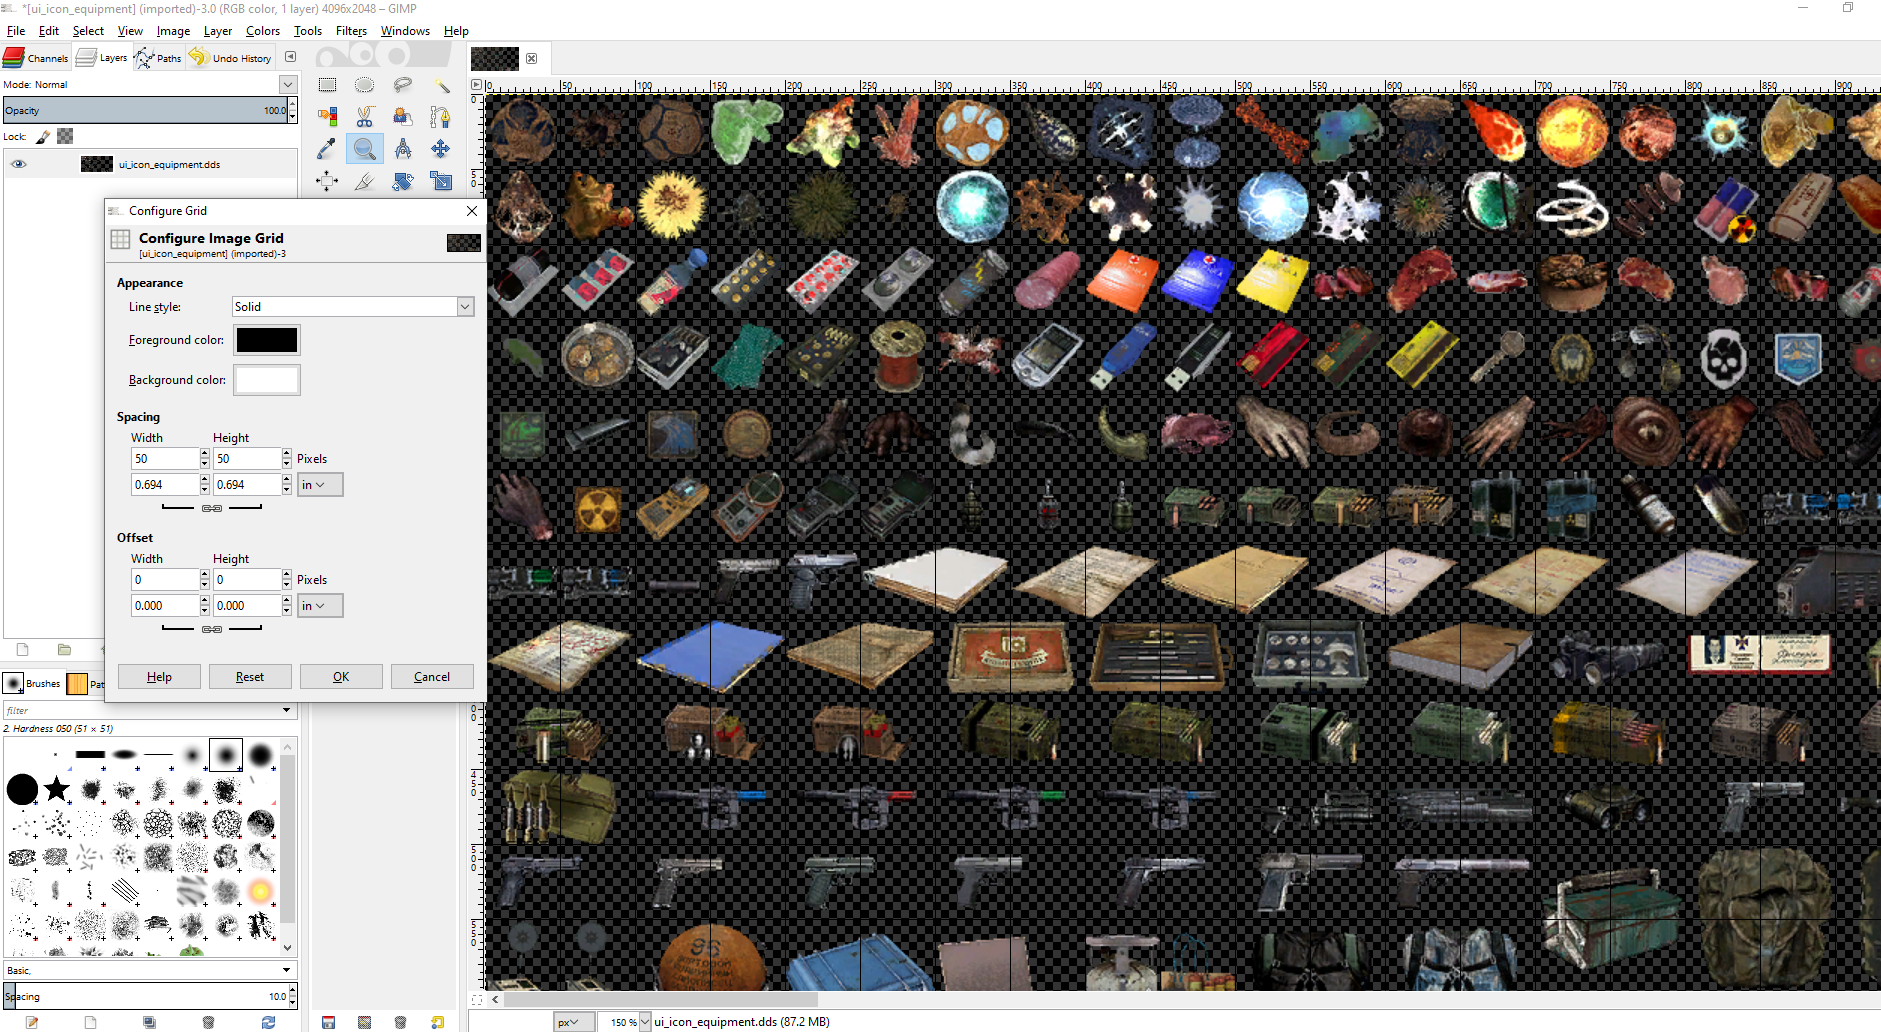Adjust the layer Opacity slider
Screen dimensions: 1881x1032
(145, 110)
